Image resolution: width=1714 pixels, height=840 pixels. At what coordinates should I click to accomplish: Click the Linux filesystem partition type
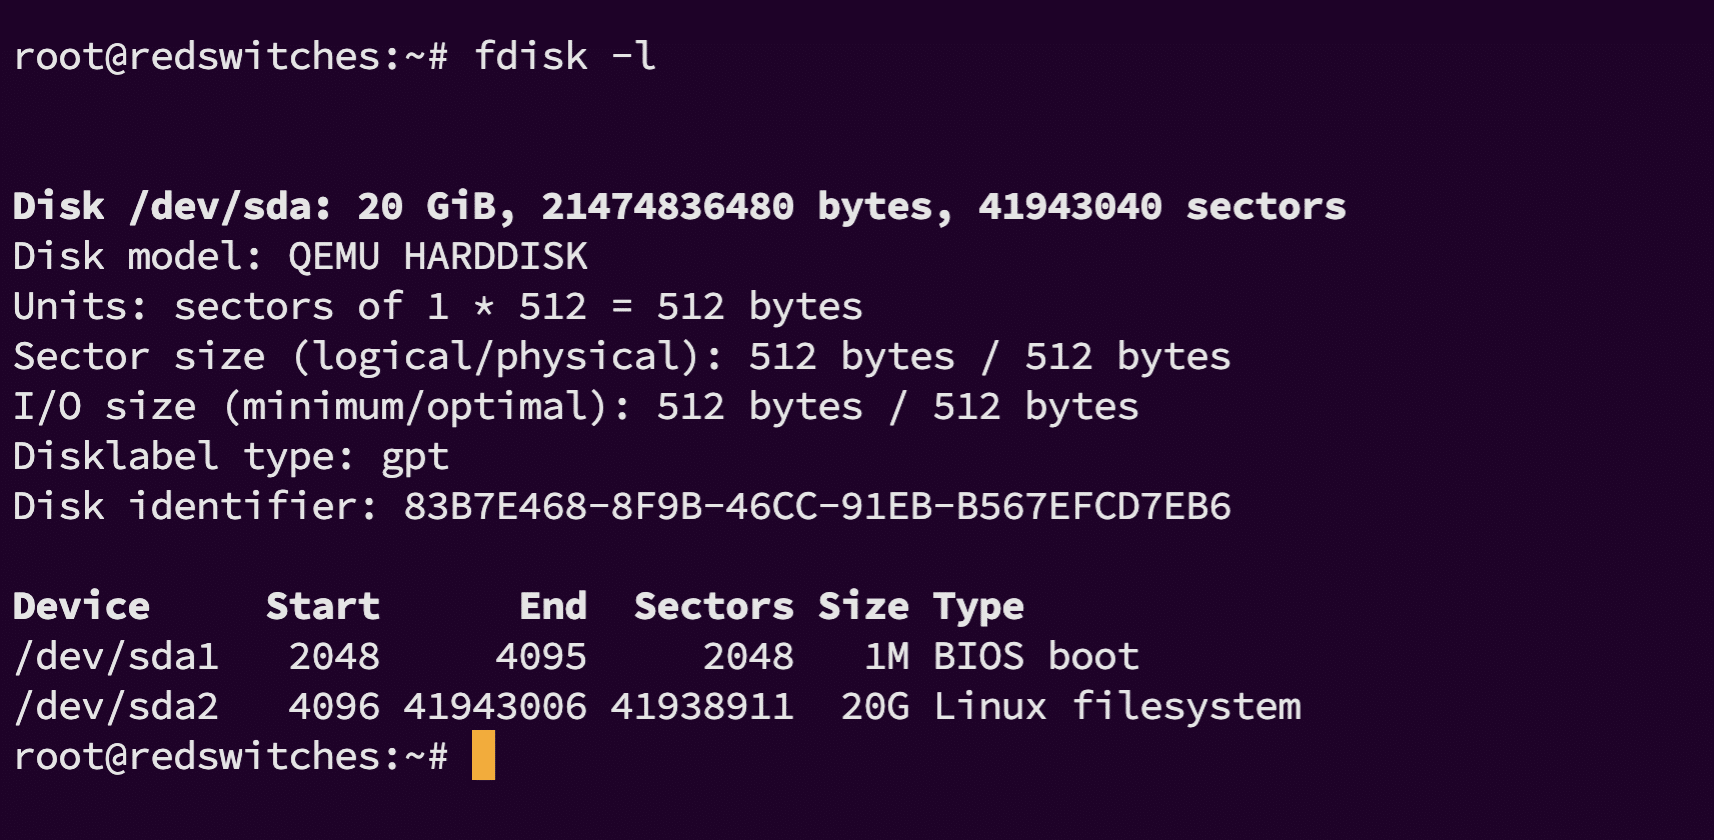pos(1117,707)
